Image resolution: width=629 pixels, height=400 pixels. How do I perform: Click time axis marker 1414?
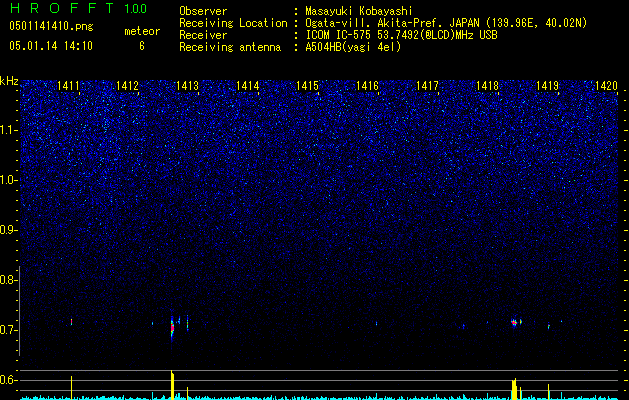[248, 85]
